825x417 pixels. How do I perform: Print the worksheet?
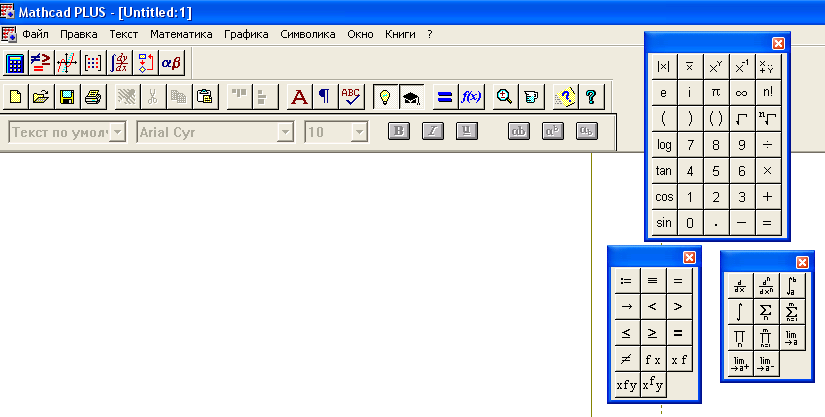click(93, 97)
